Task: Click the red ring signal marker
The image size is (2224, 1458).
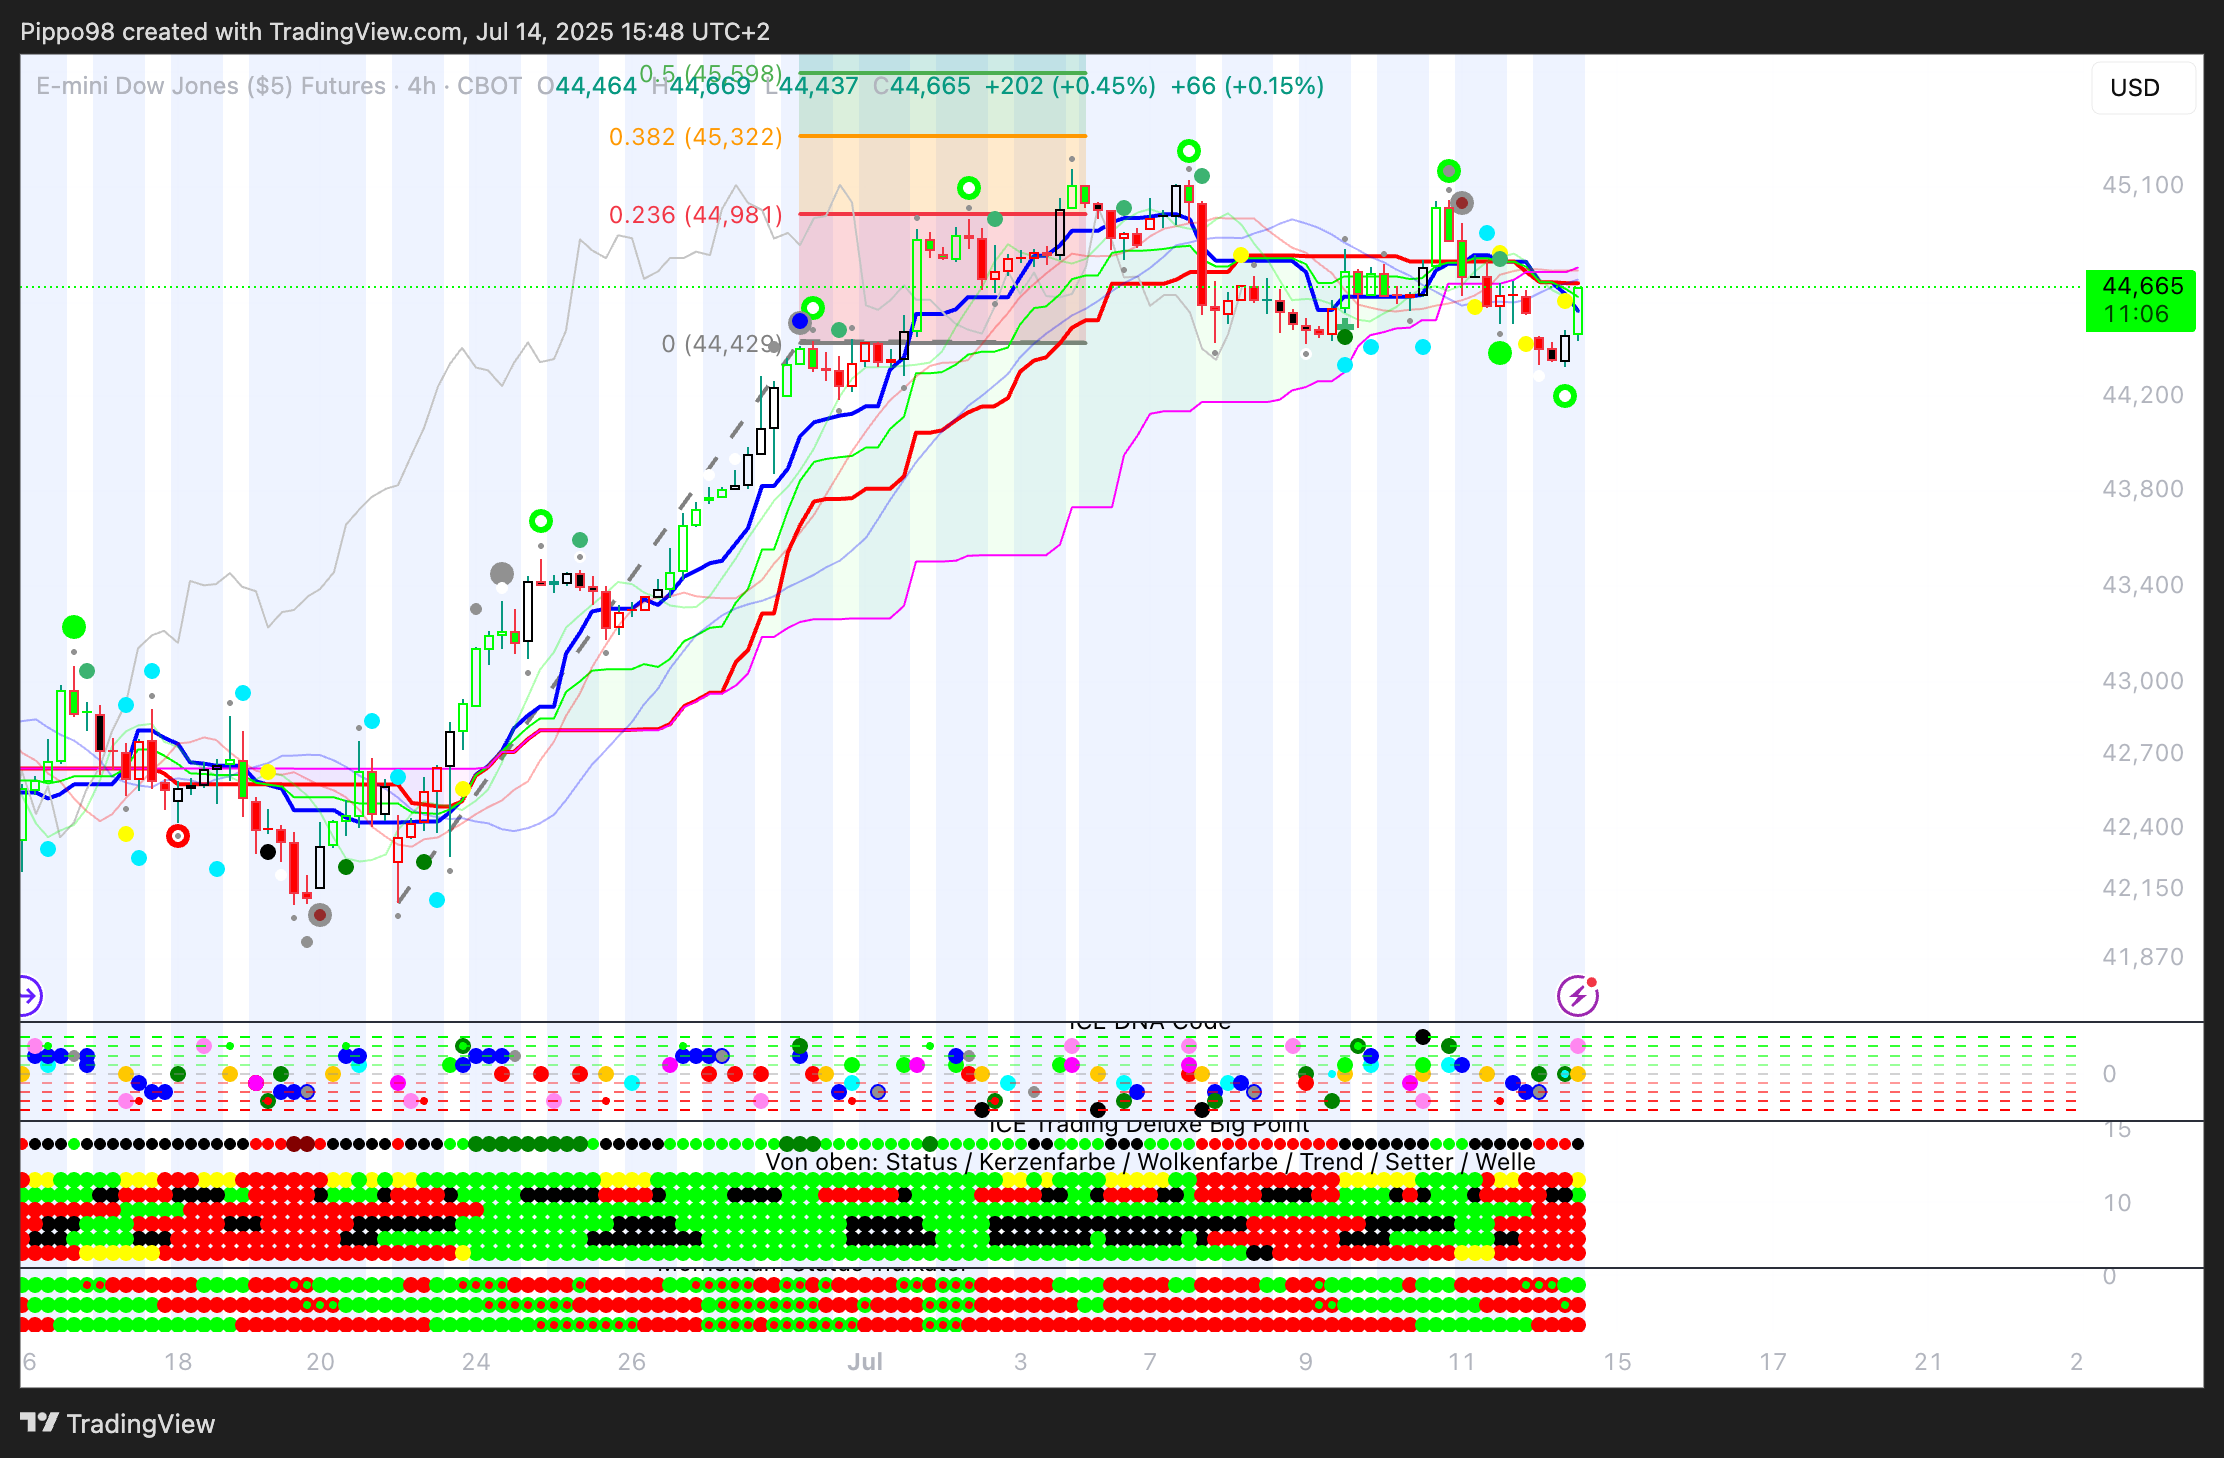Action: [178, 836]
